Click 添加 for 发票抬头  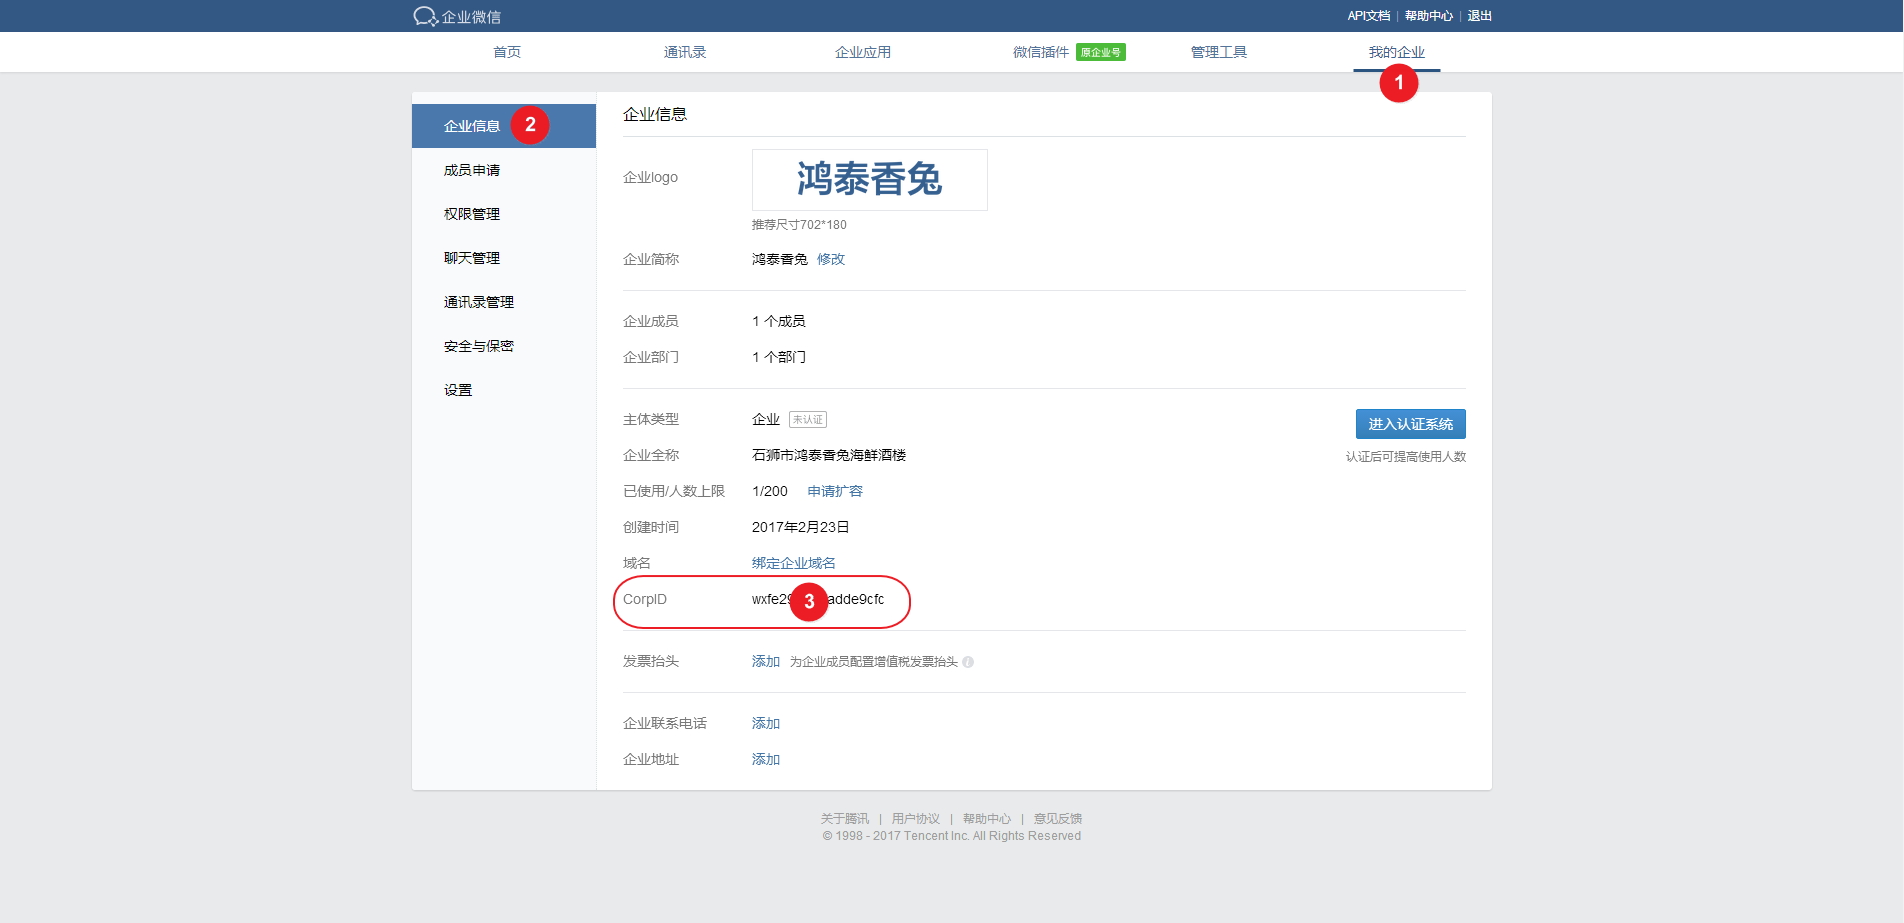pyautogui.click(x=766, y=661)
